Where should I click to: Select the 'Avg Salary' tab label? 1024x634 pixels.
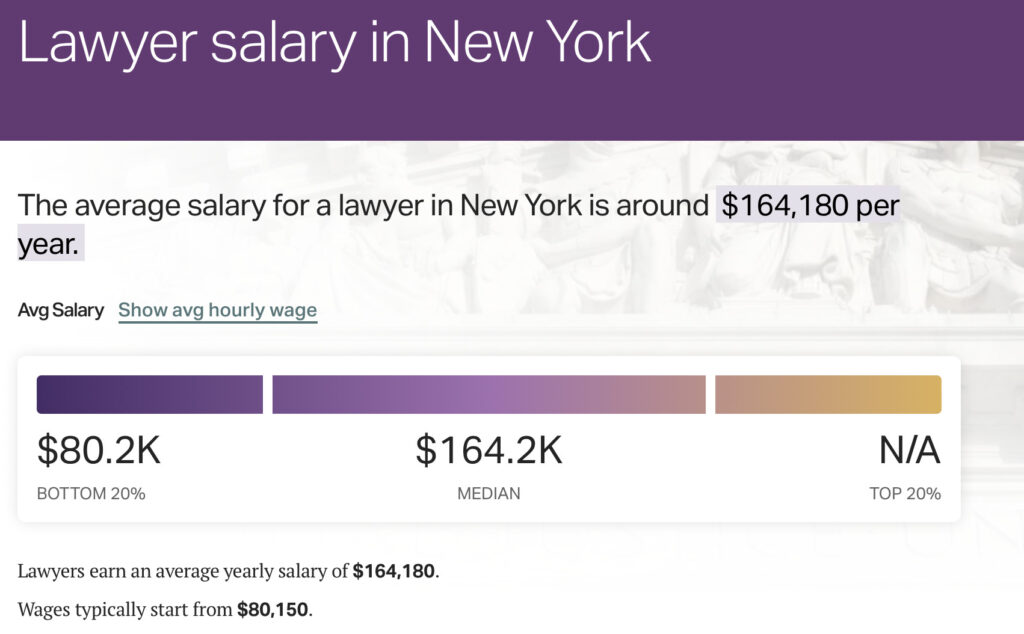click(x=61, y=310)
